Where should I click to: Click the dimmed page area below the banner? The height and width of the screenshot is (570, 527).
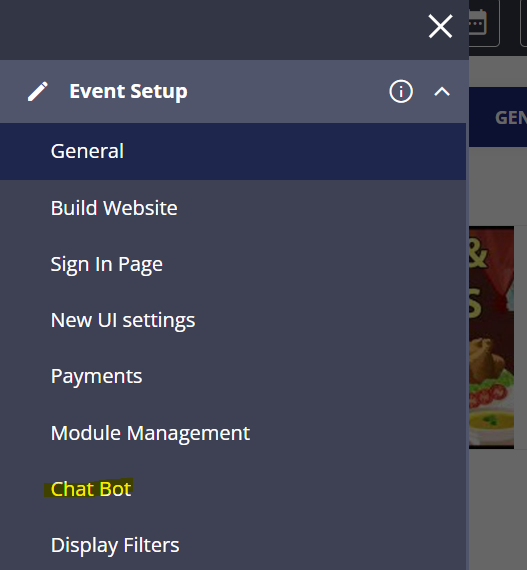(x=497, y=509)
